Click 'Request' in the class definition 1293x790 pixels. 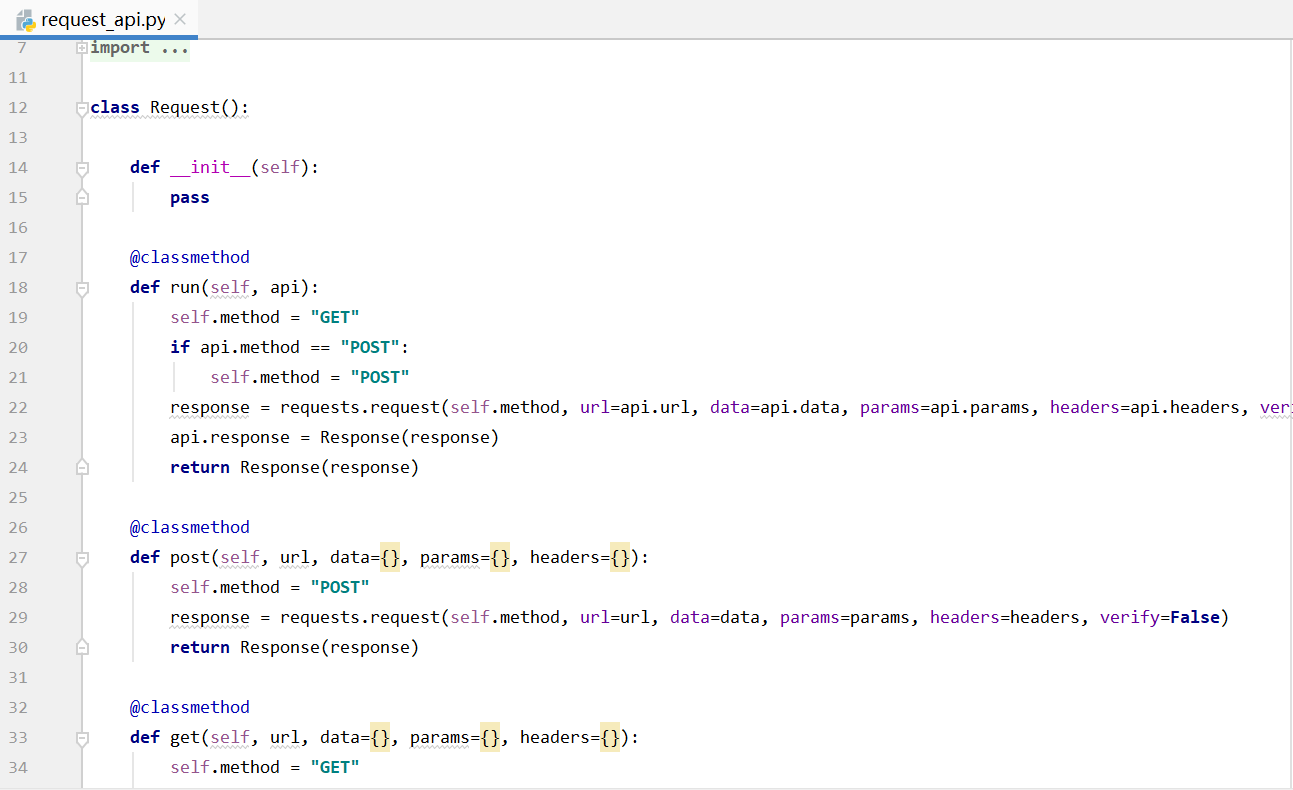tap(185, 108)
